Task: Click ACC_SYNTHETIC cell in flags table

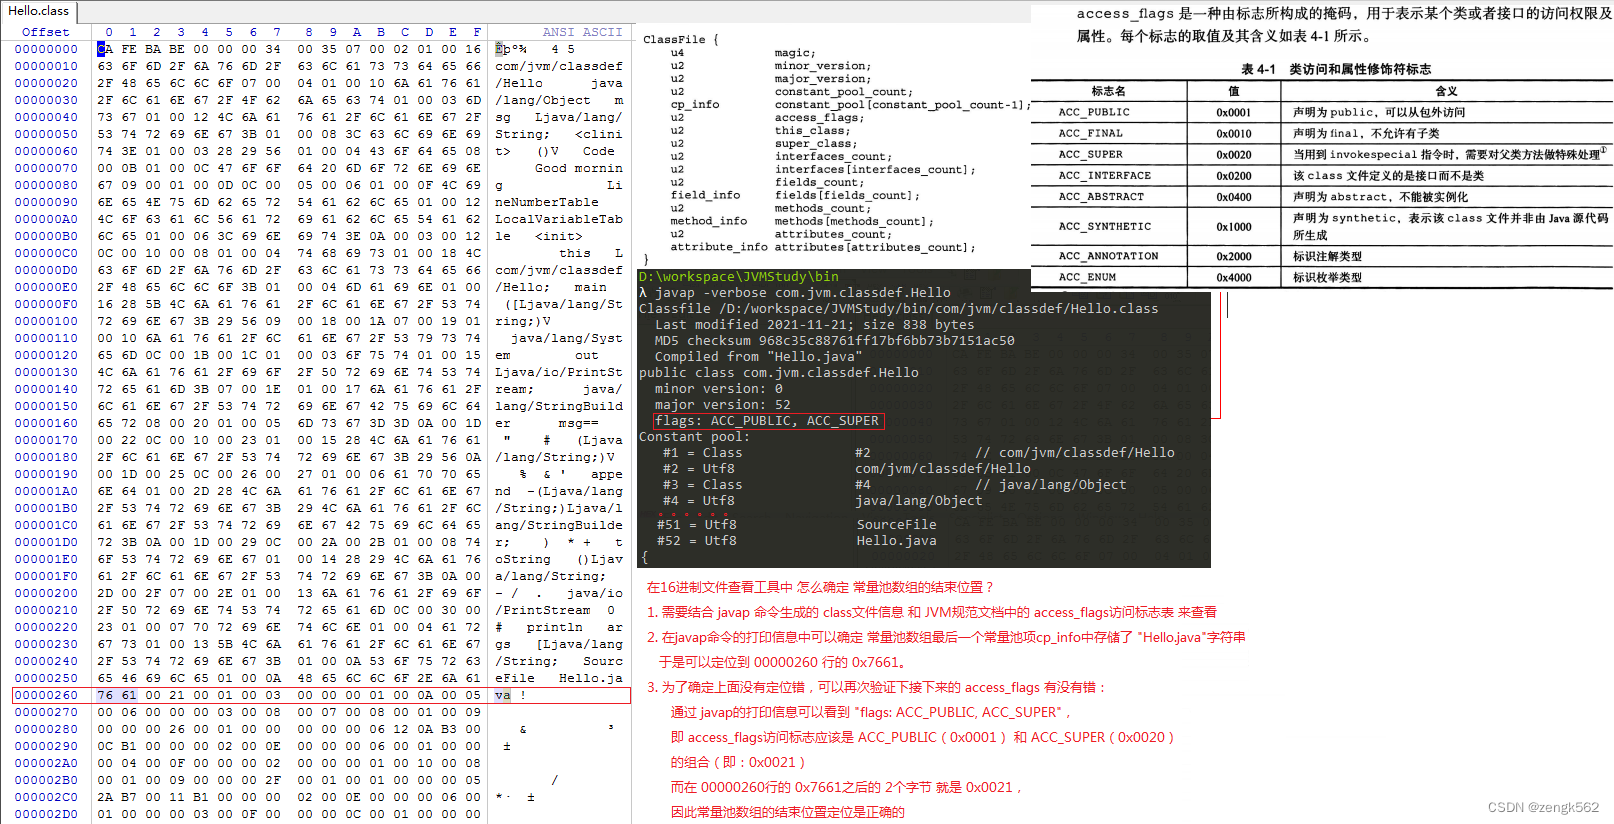Action: pos(1105,227)
